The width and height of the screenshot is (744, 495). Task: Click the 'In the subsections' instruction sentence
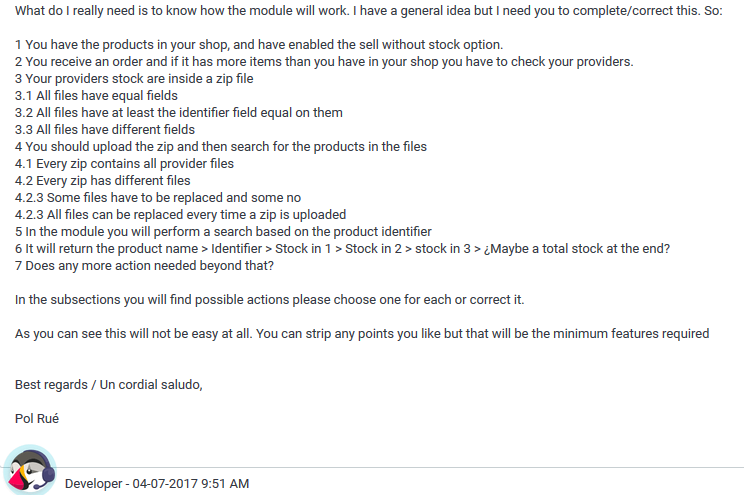pos(269,299)
